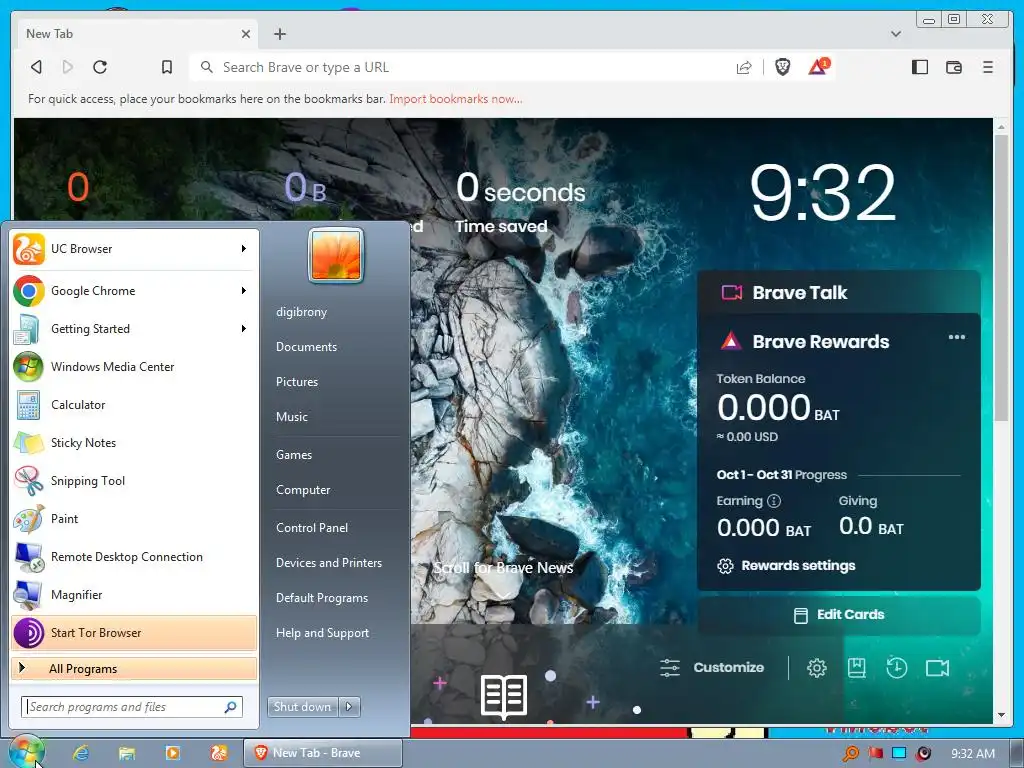Open the UC Browser taskbar icon

coord(218,753)
